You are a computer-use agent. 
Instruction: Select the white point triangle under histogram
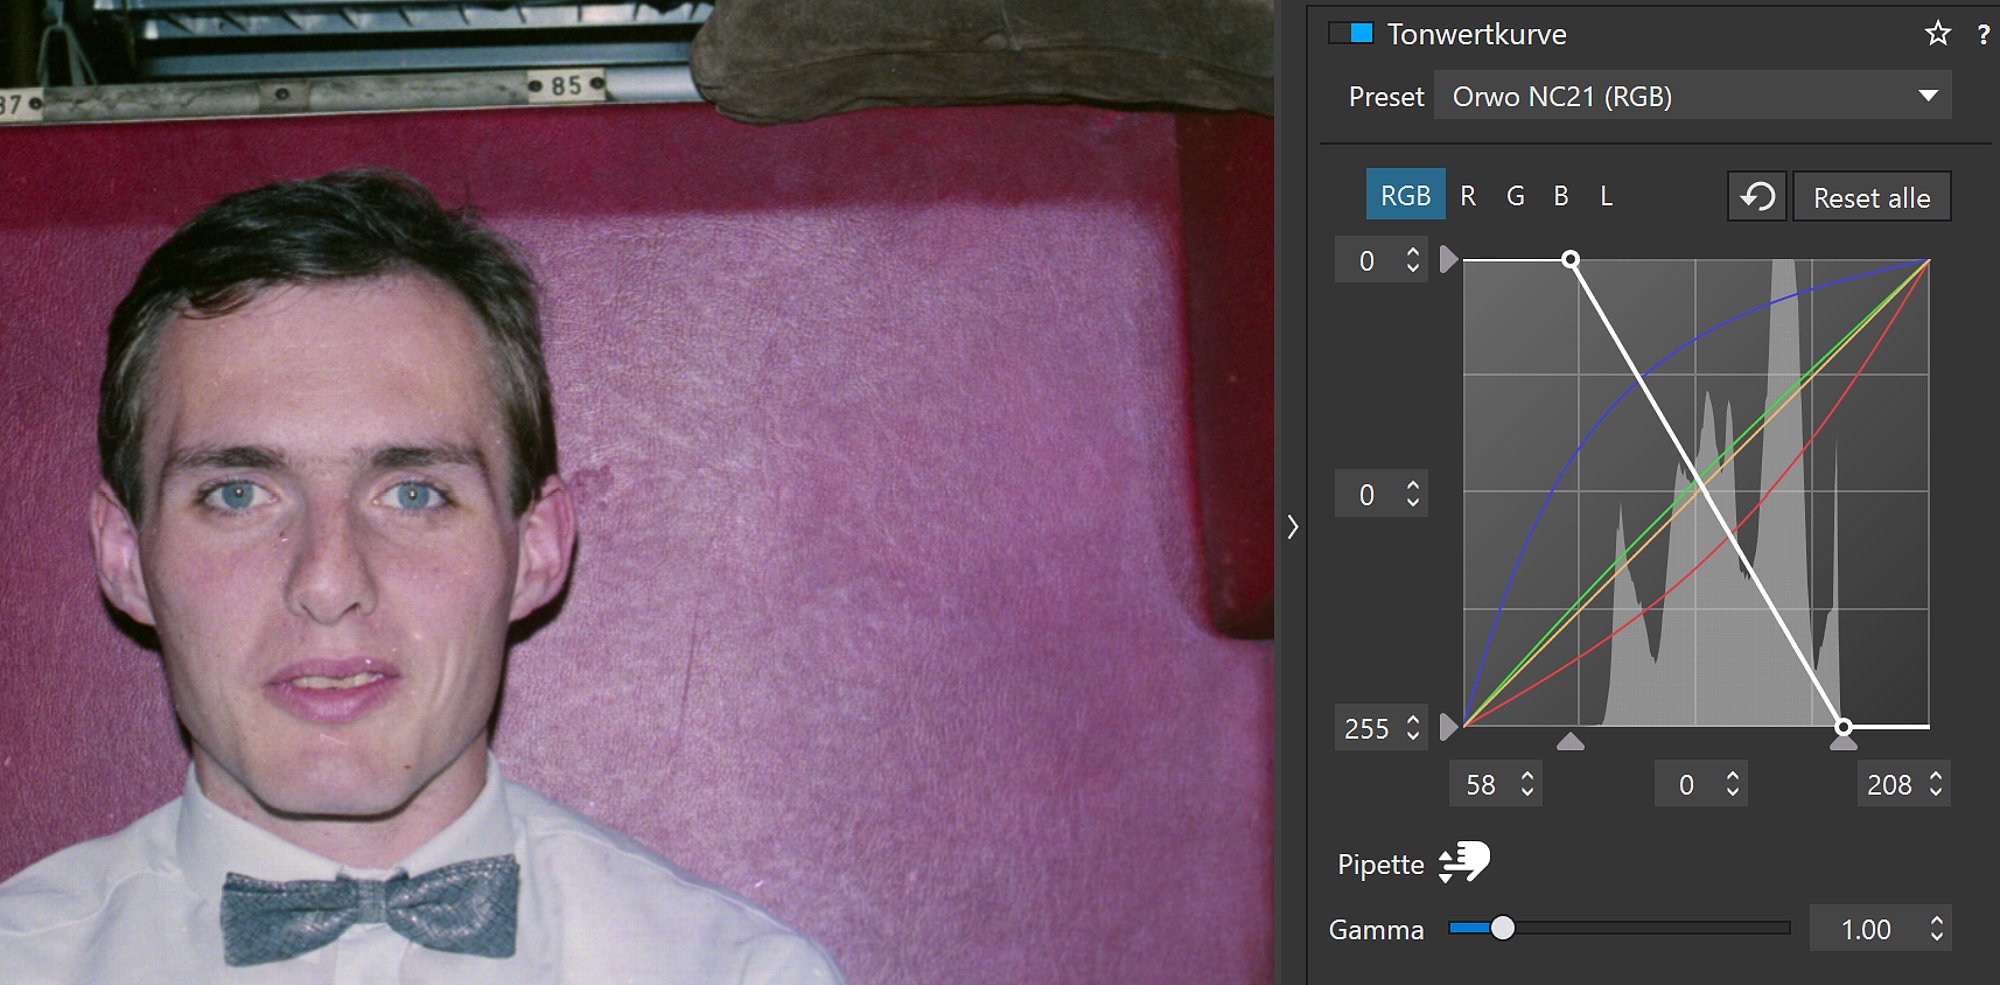point(1843,742)
